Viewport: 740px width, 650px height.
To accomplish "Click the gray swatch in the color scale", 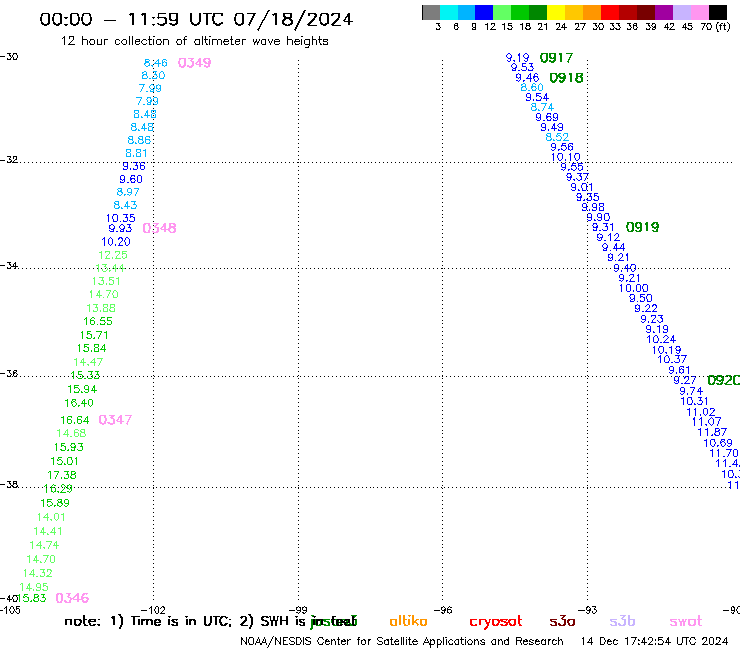I will [x=431, y=12].
